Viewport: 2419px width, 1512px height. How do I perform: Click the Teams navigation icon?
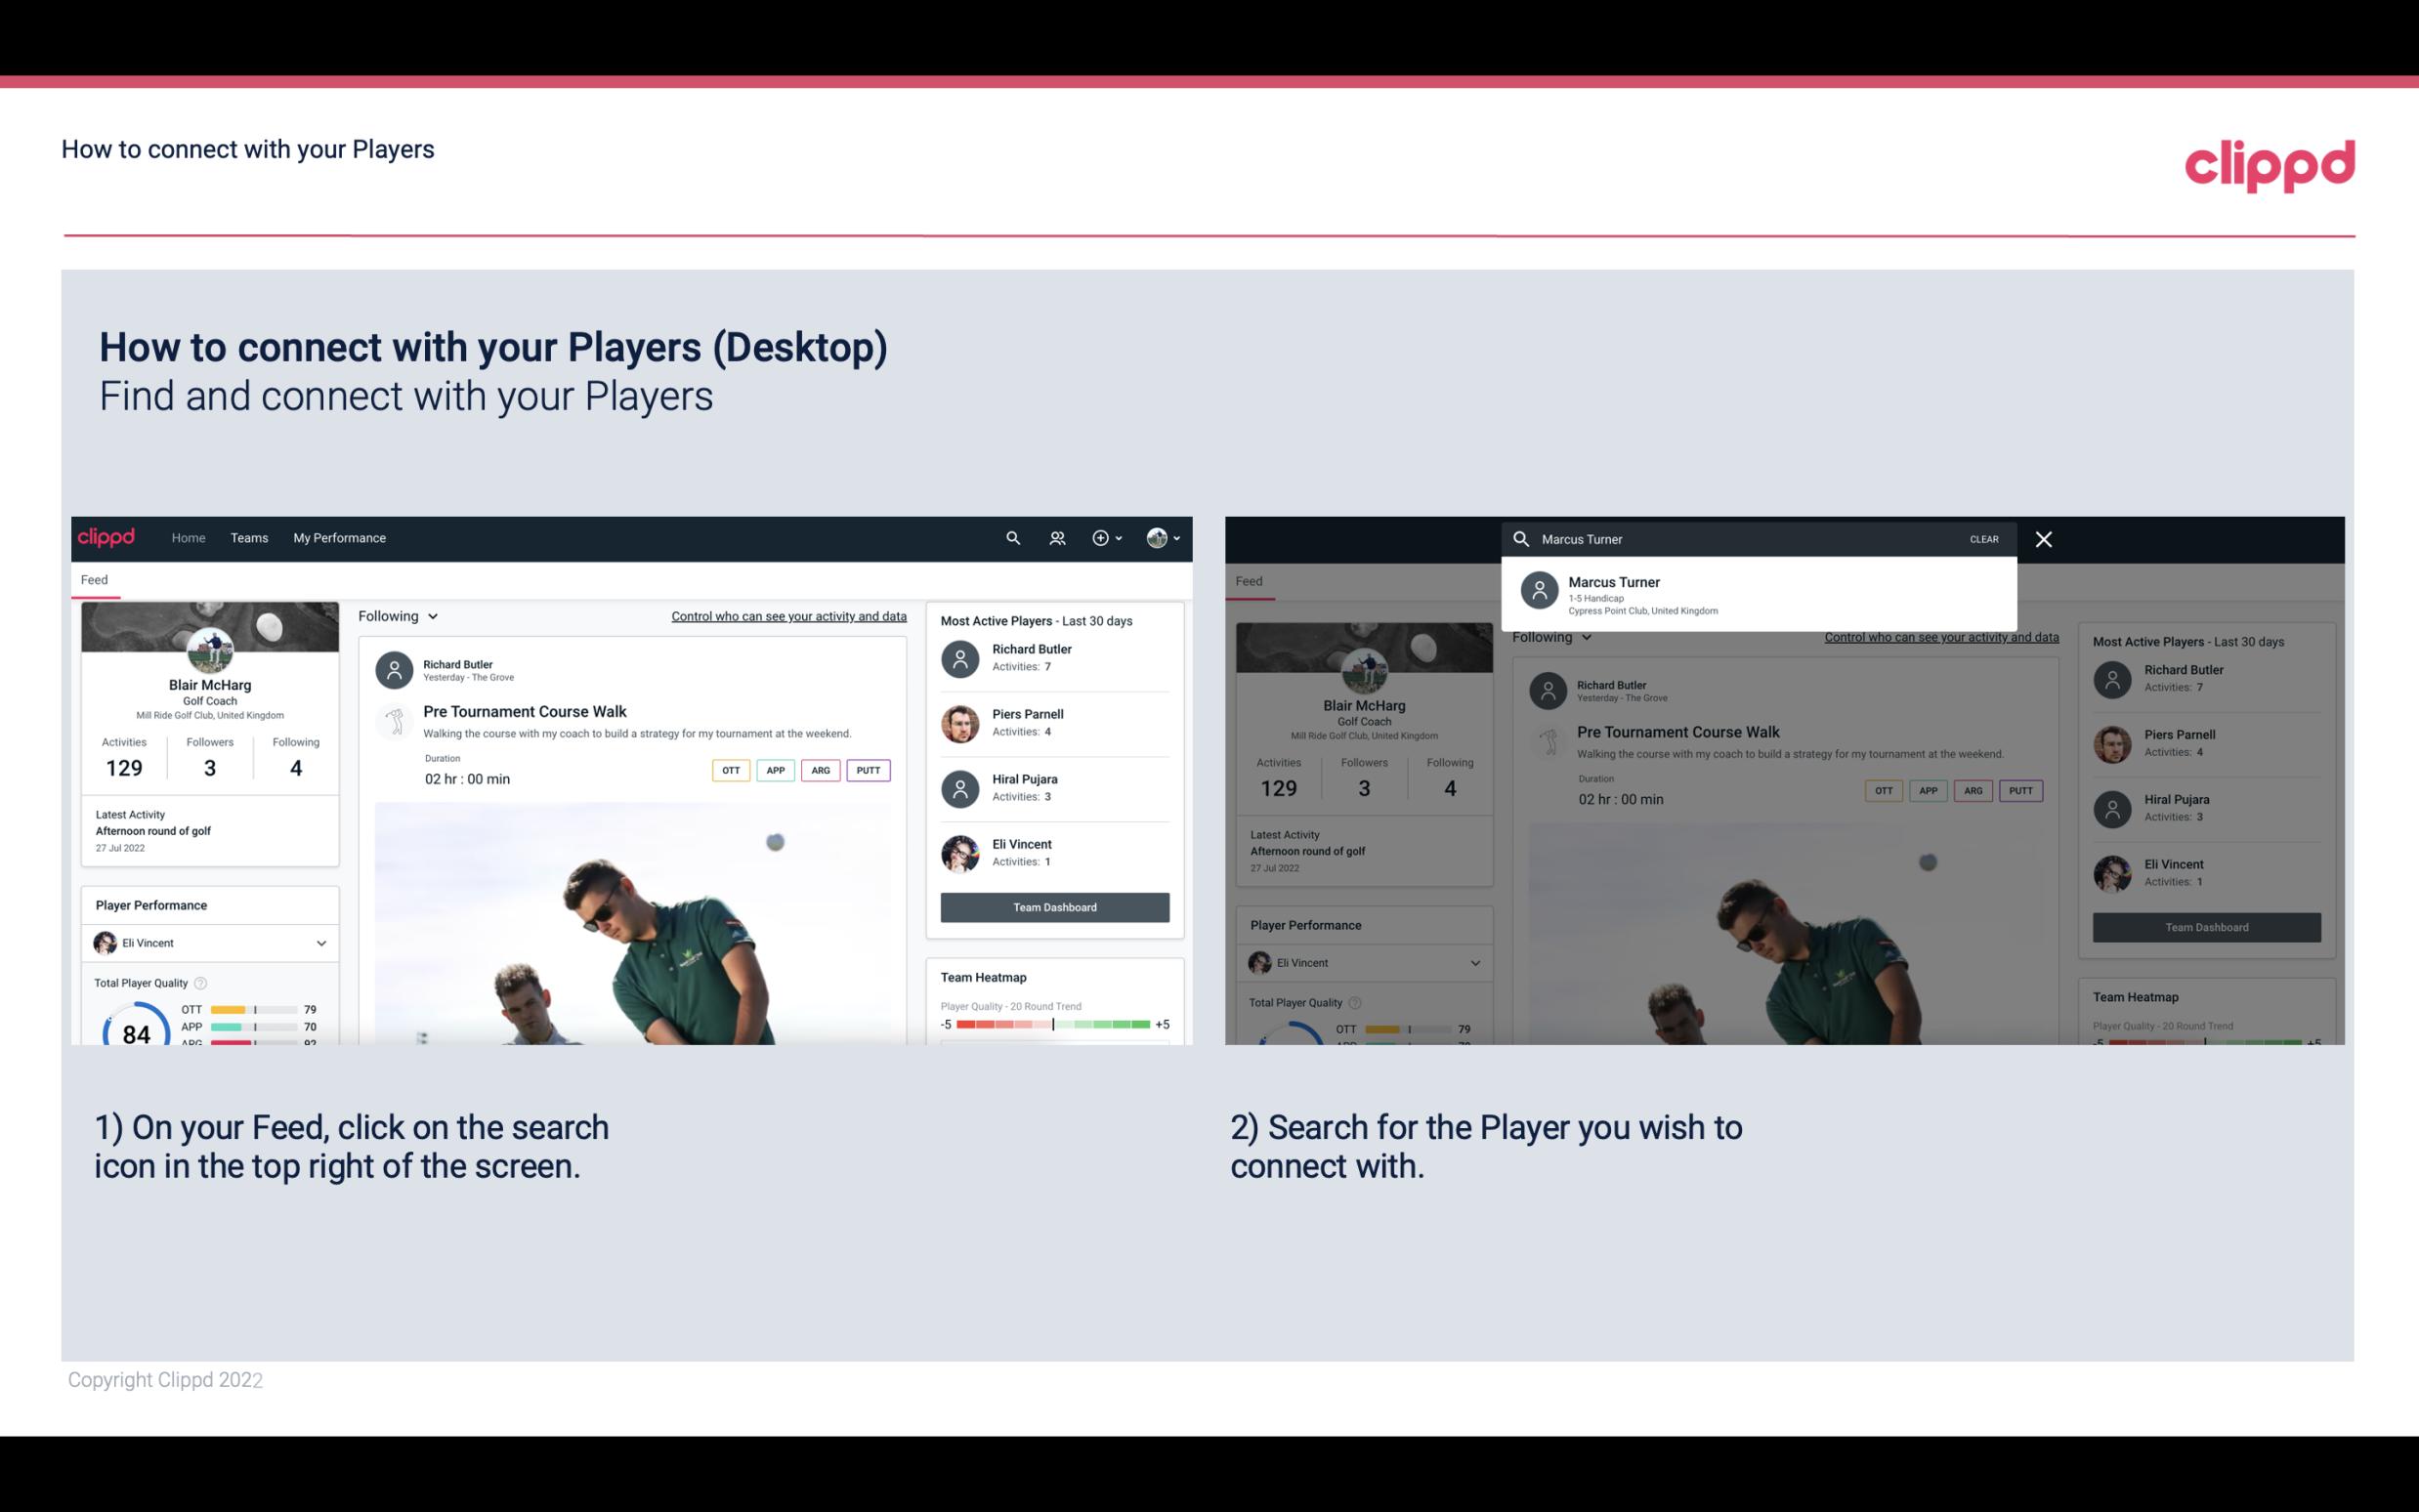(249, 536)
